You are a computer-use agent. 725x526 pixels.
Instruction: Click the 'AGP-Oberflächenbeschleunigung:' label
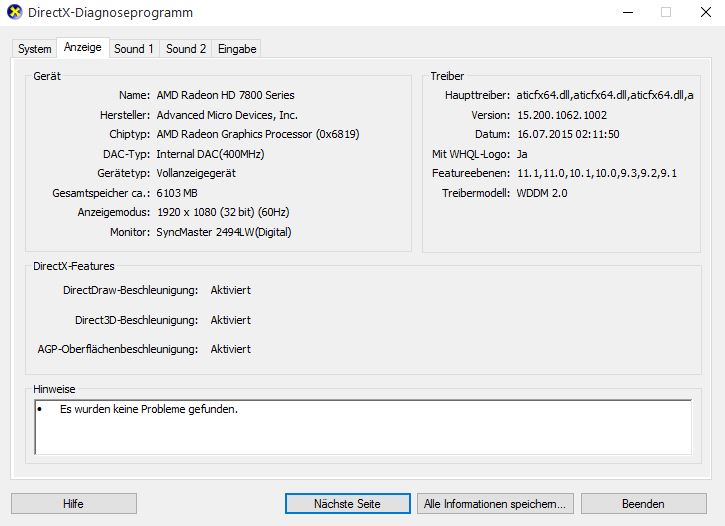(x=118, y=349)
